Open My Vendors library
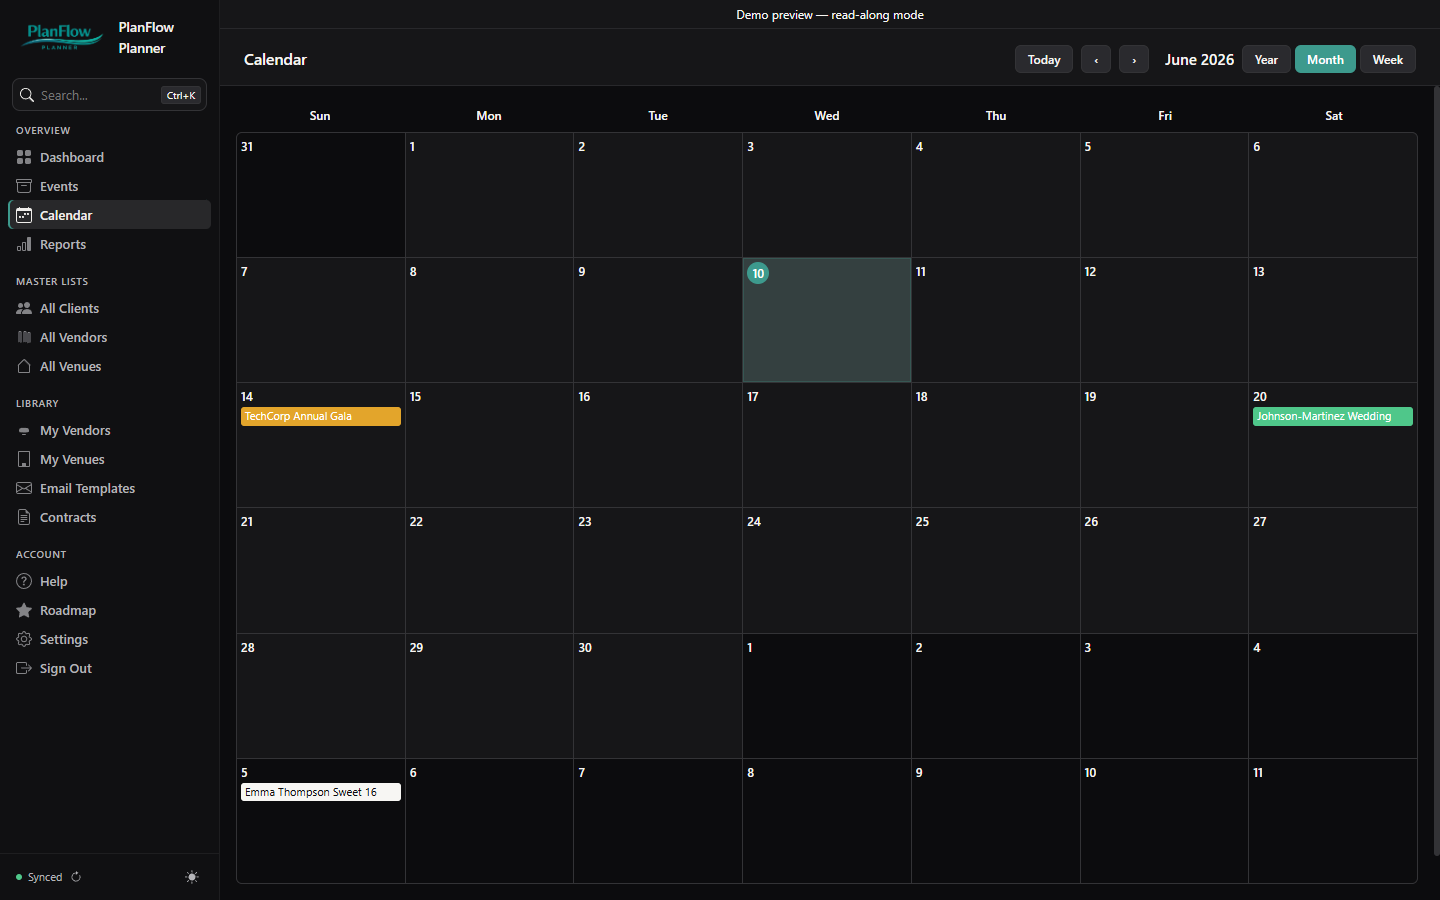Screen dimensions: 1440x900 pyautogui.click(x=110, y=430)
